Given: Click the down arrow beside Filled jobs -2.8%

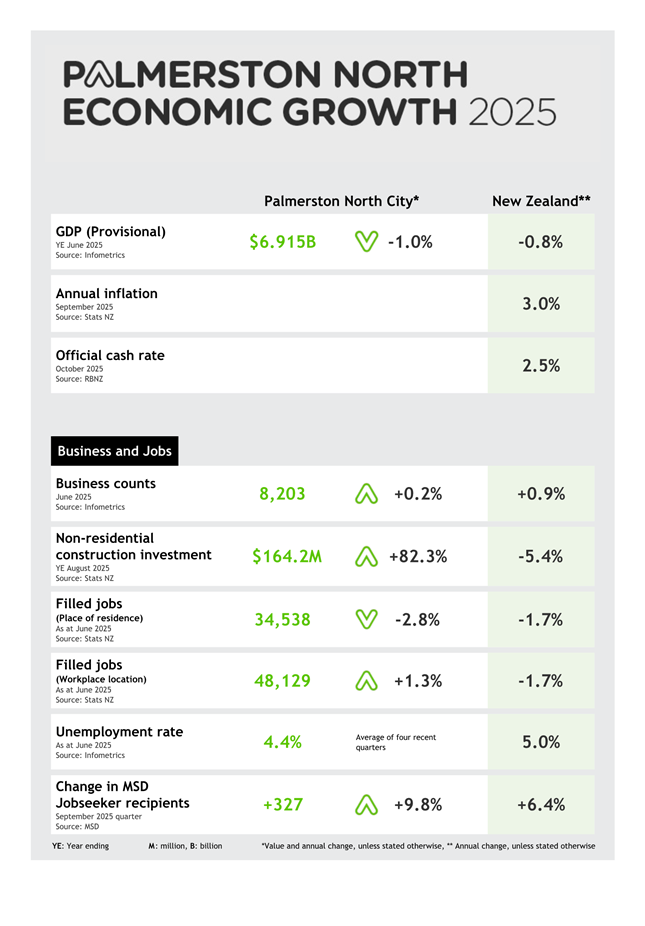Looking at the screenshot, I should click(366, 620).
